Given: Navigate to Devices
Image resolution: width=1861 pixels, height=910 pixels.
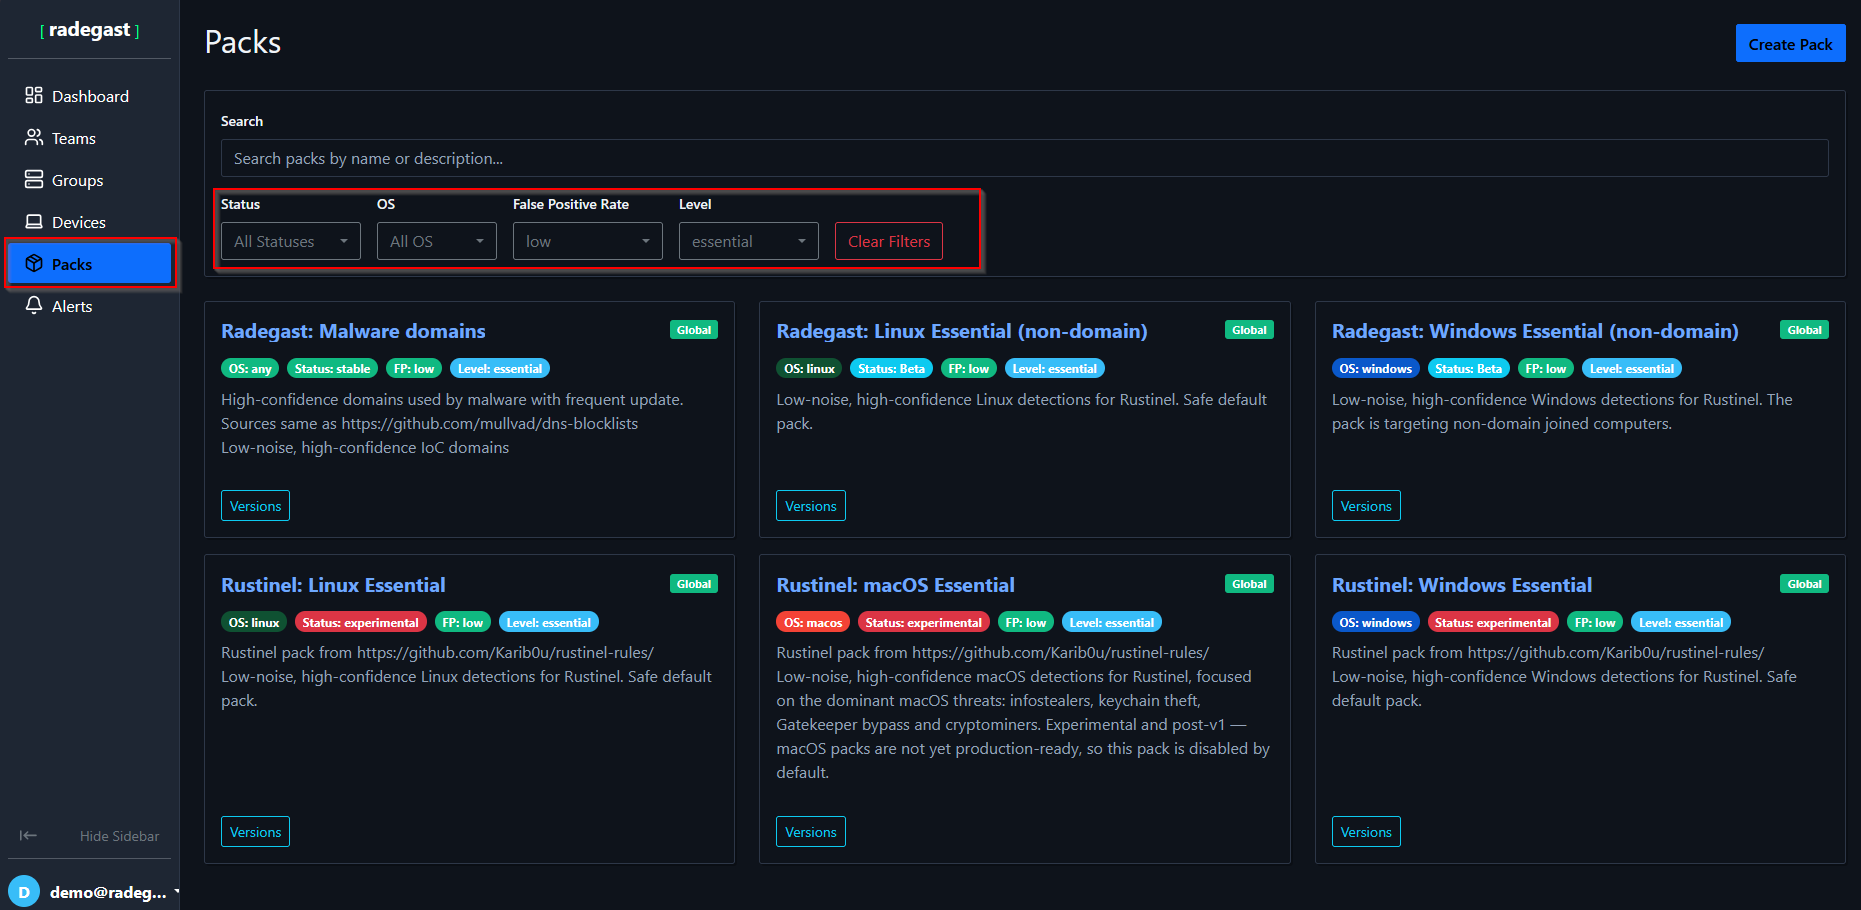Looking at the screenshot, I should pyautogui.click(x=90, y=222).
